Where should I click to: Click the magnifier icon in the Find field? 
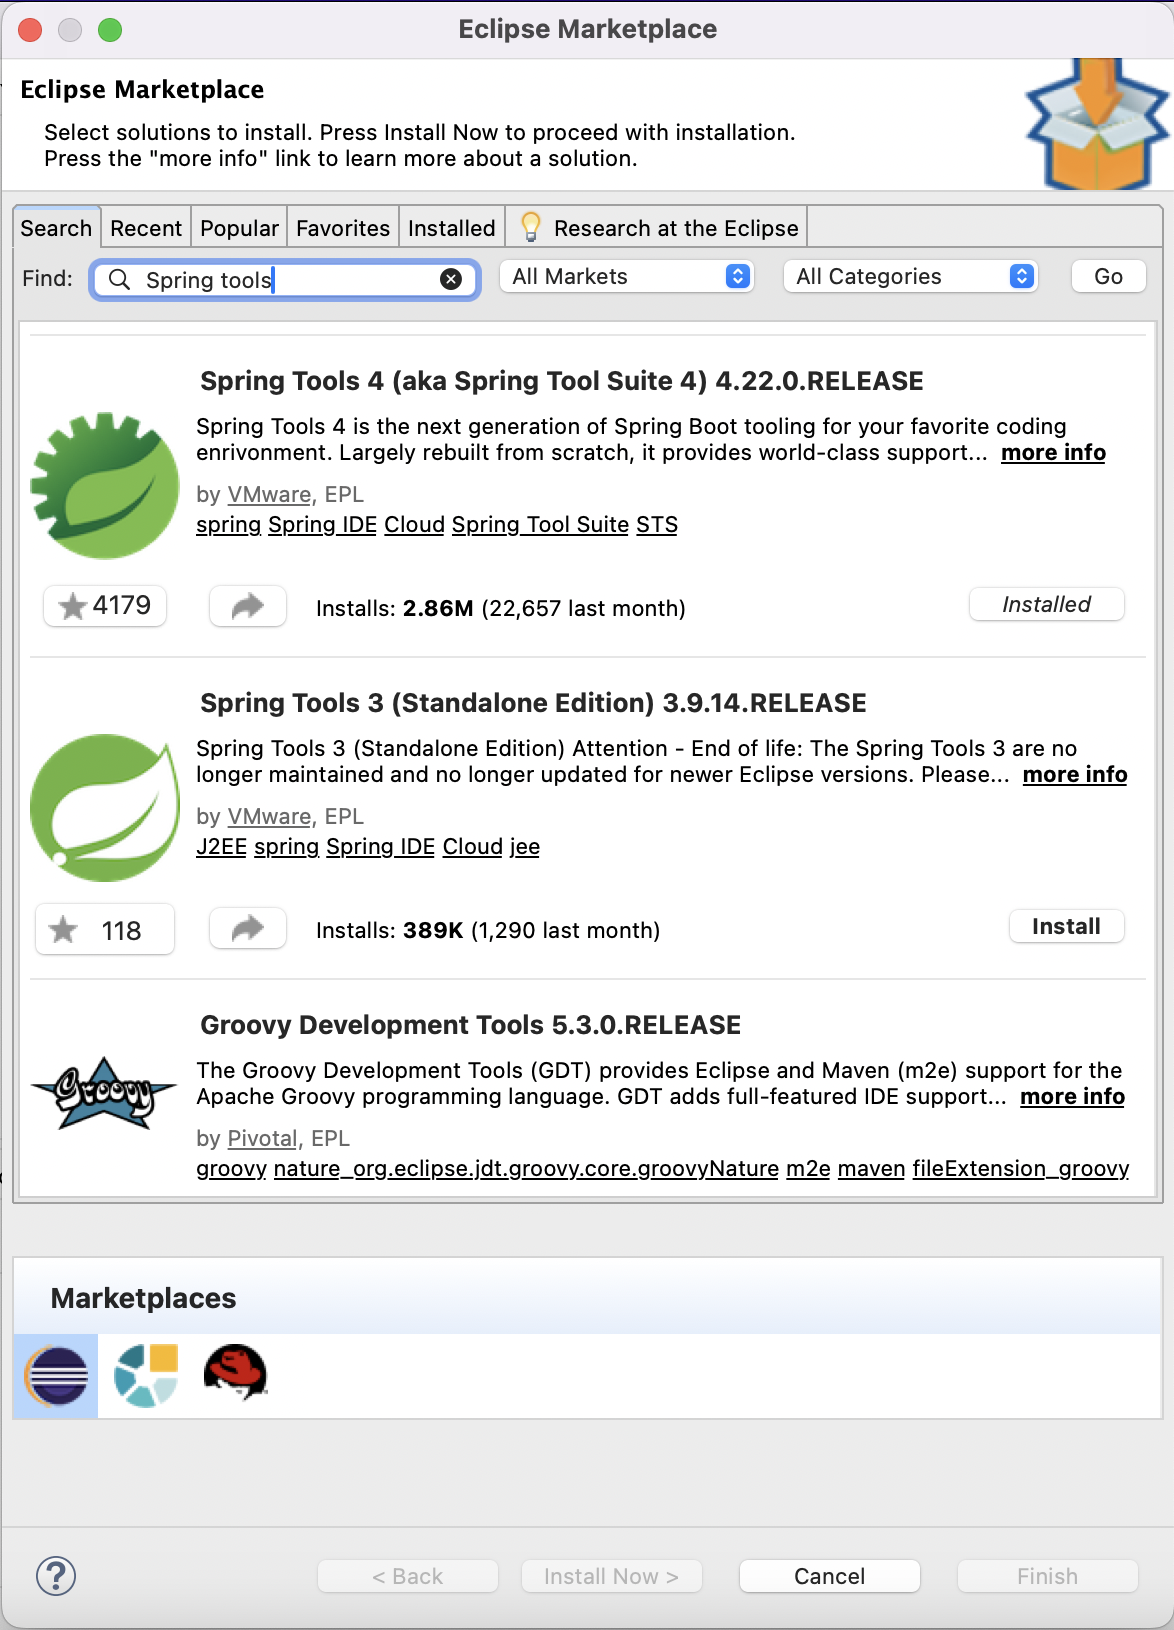click(119, 279)
